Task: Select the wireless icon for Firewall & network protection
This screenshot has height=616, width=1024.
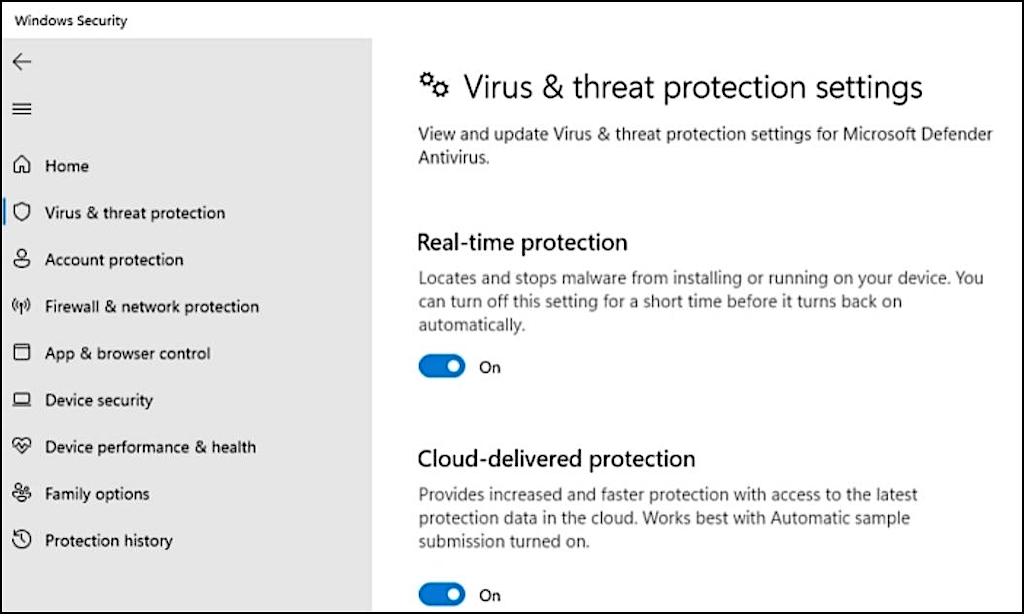Action: (x=21, y=306)
